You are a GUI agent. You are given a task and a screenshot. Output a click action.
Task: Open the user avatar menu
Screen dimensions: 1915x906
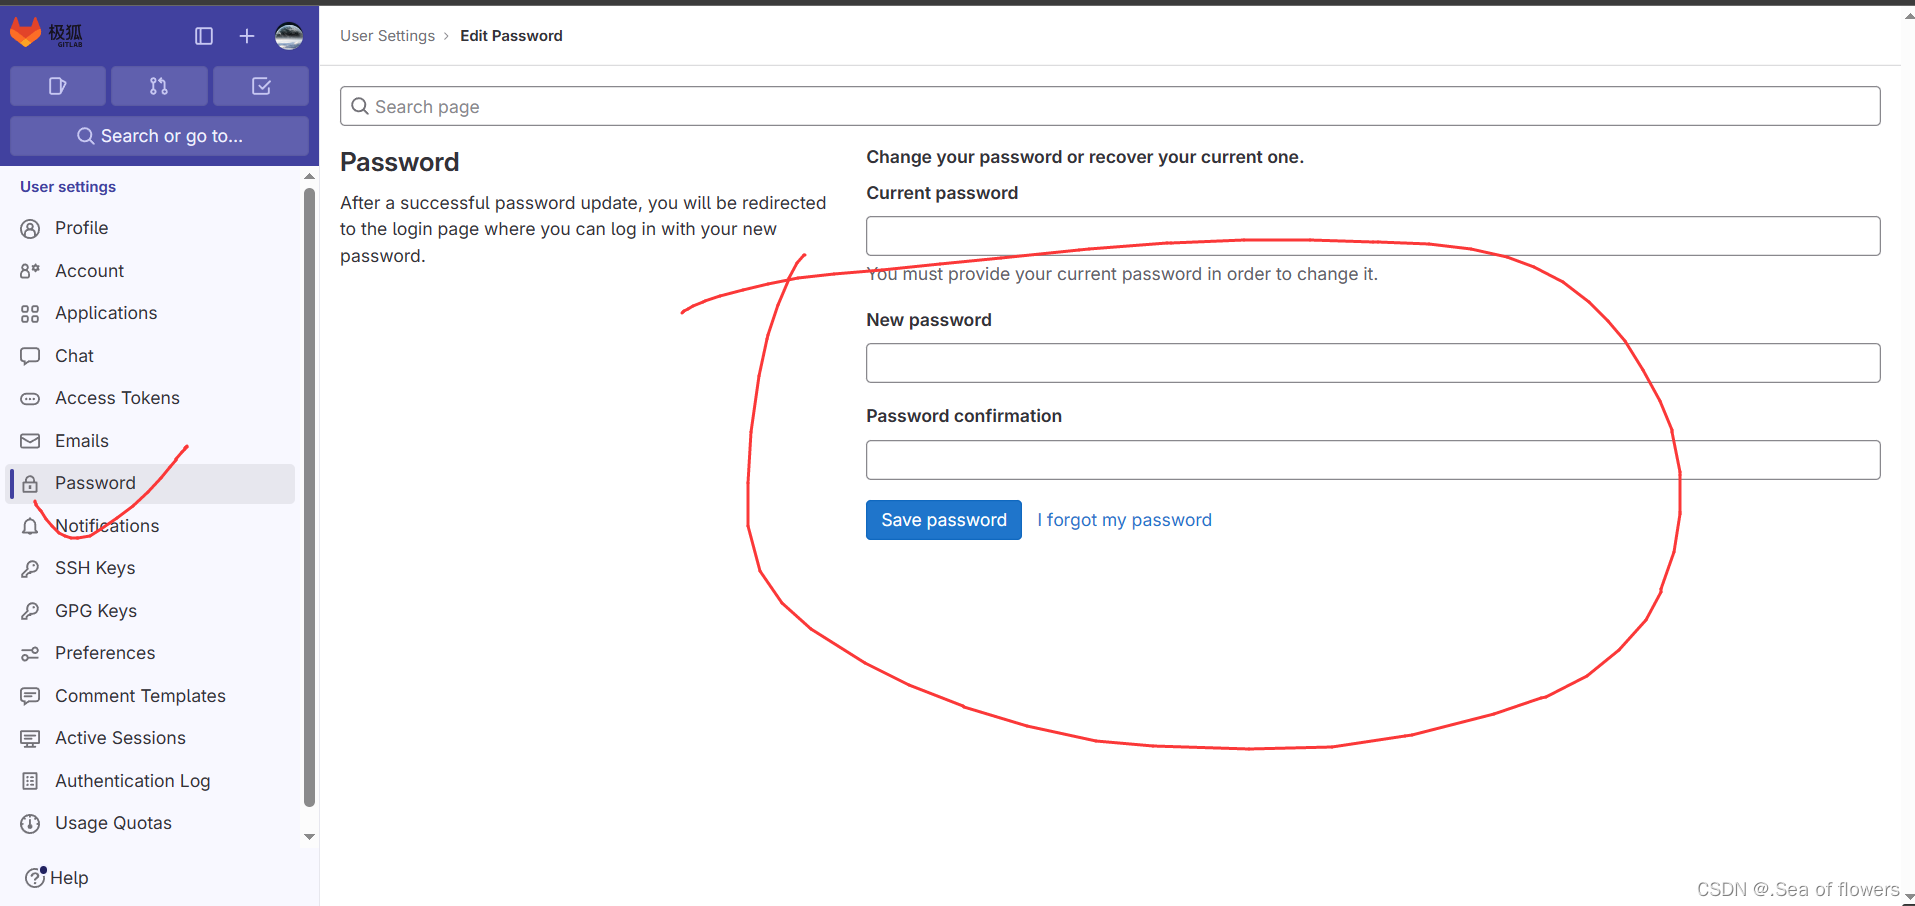tap(289, 36)
